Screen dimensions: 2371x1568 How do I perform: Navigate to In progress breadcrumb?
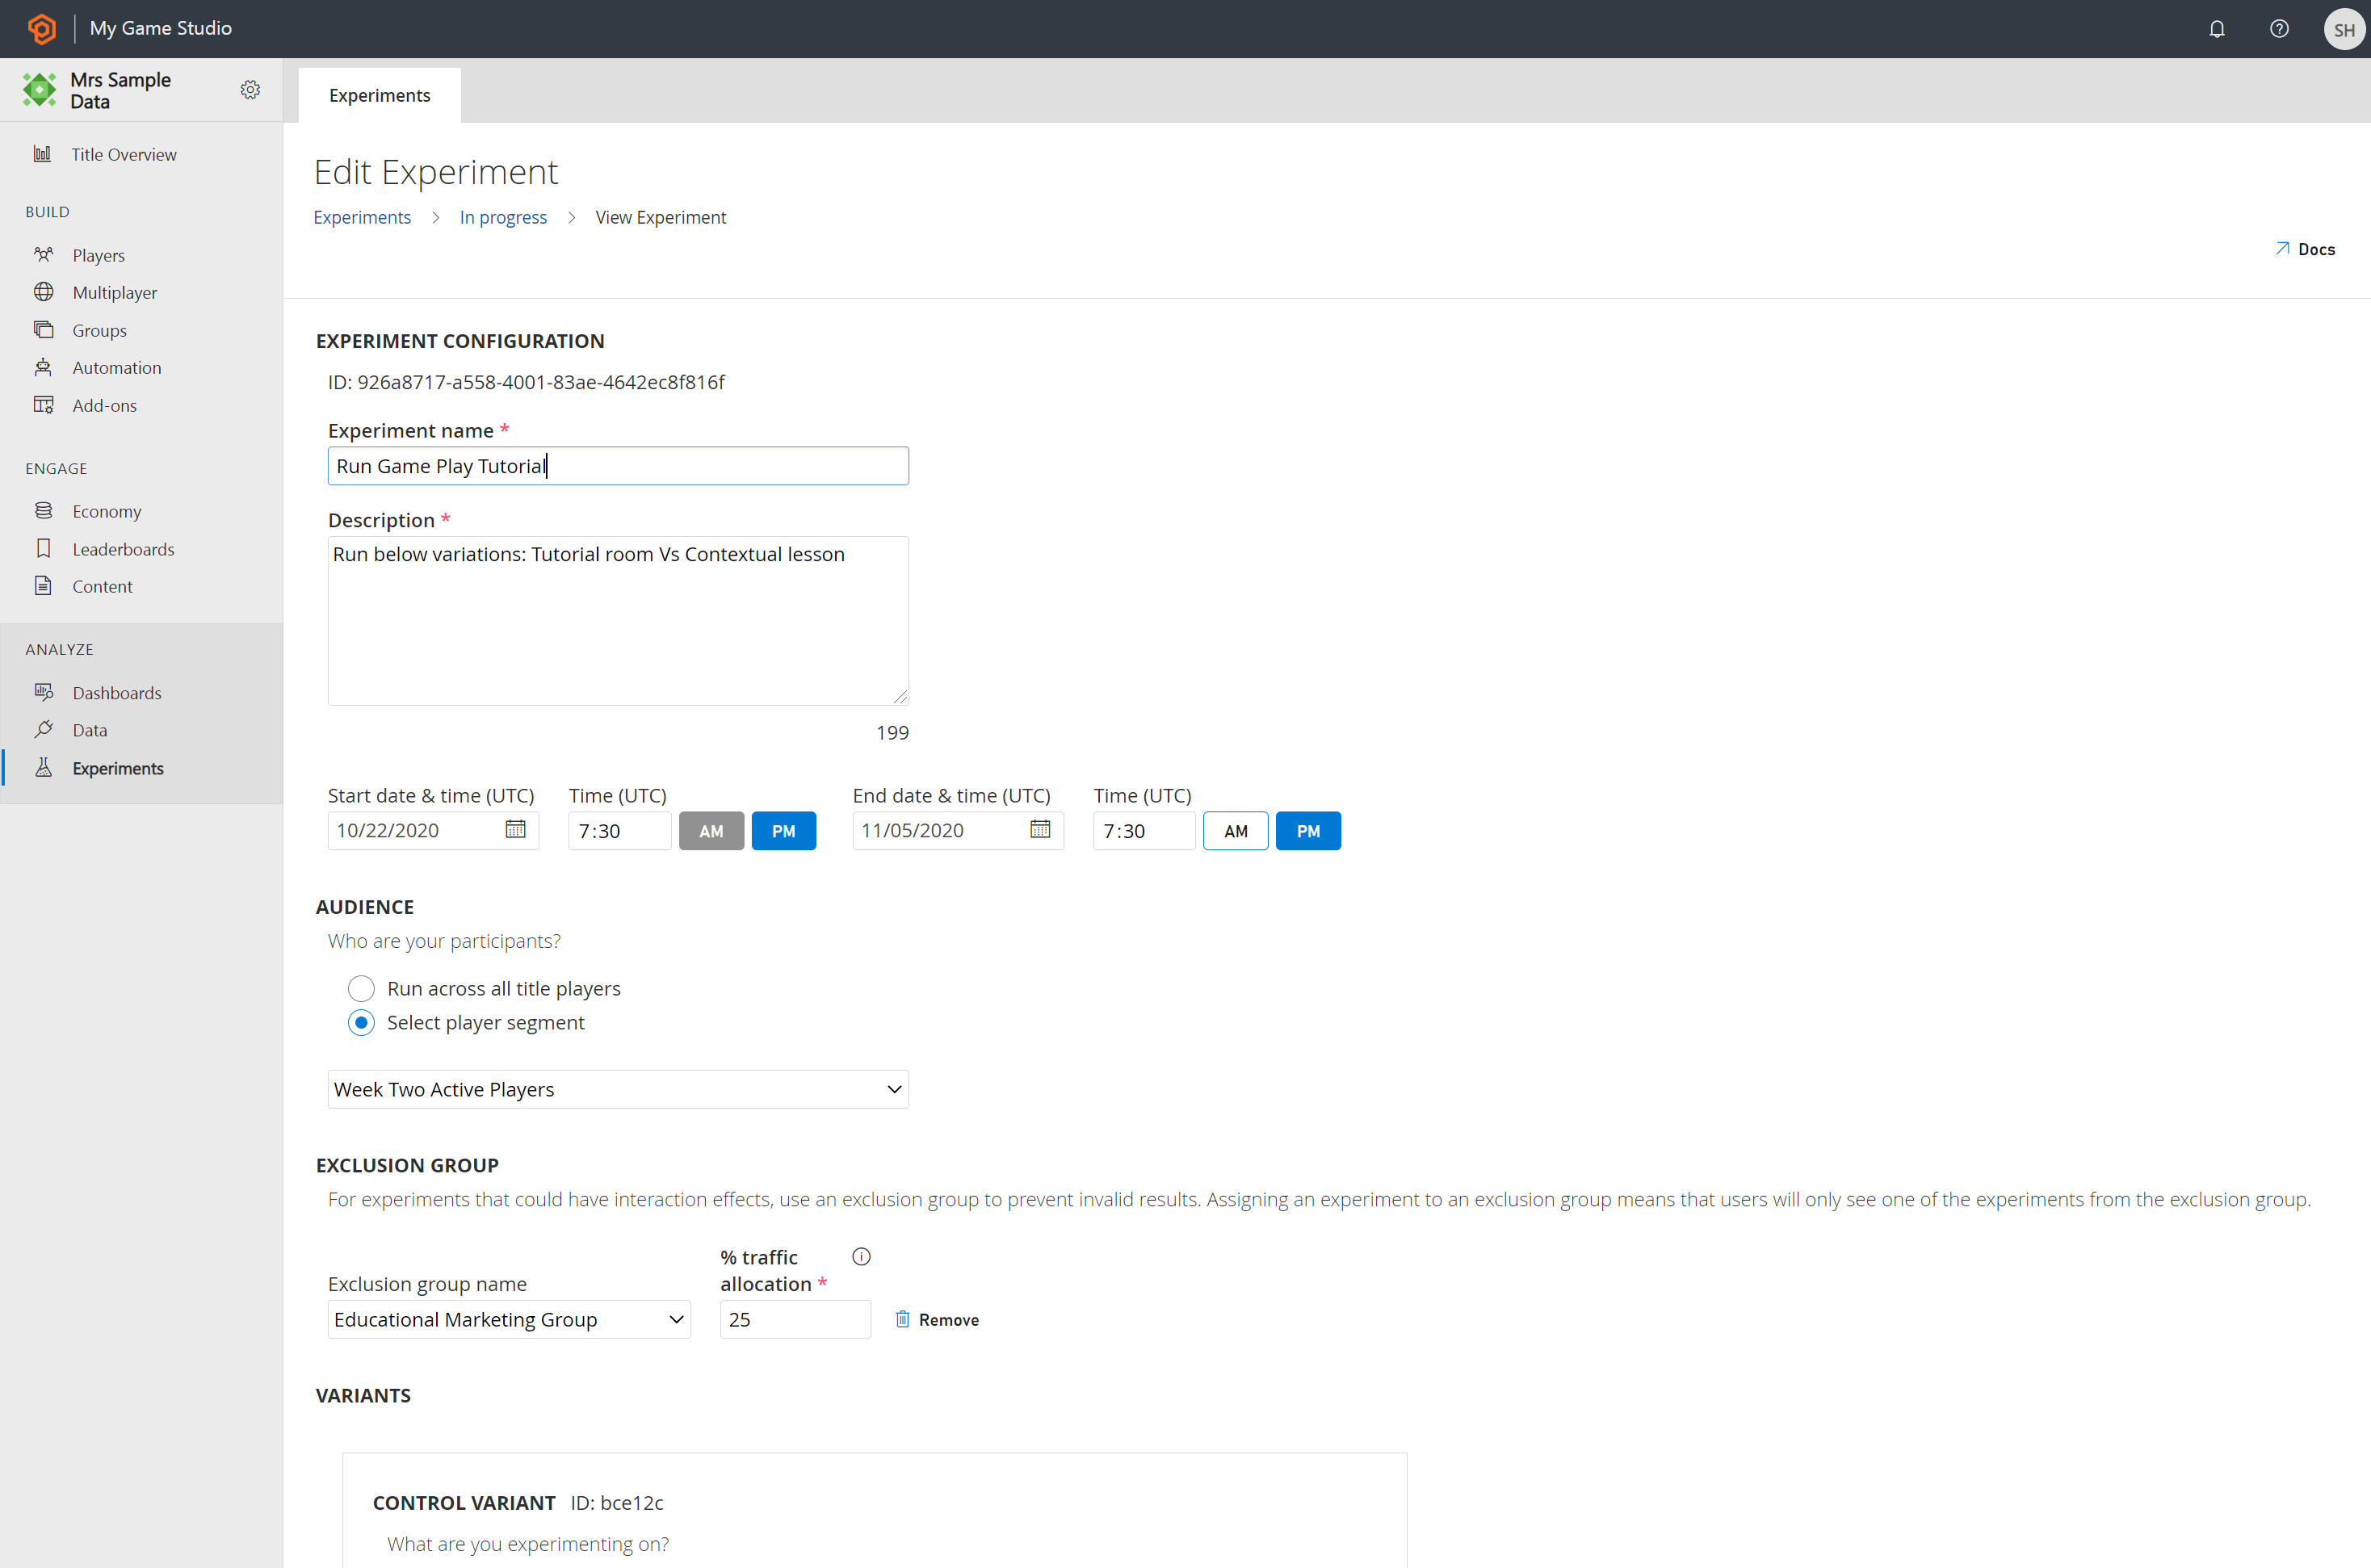[x=504, y=217]
